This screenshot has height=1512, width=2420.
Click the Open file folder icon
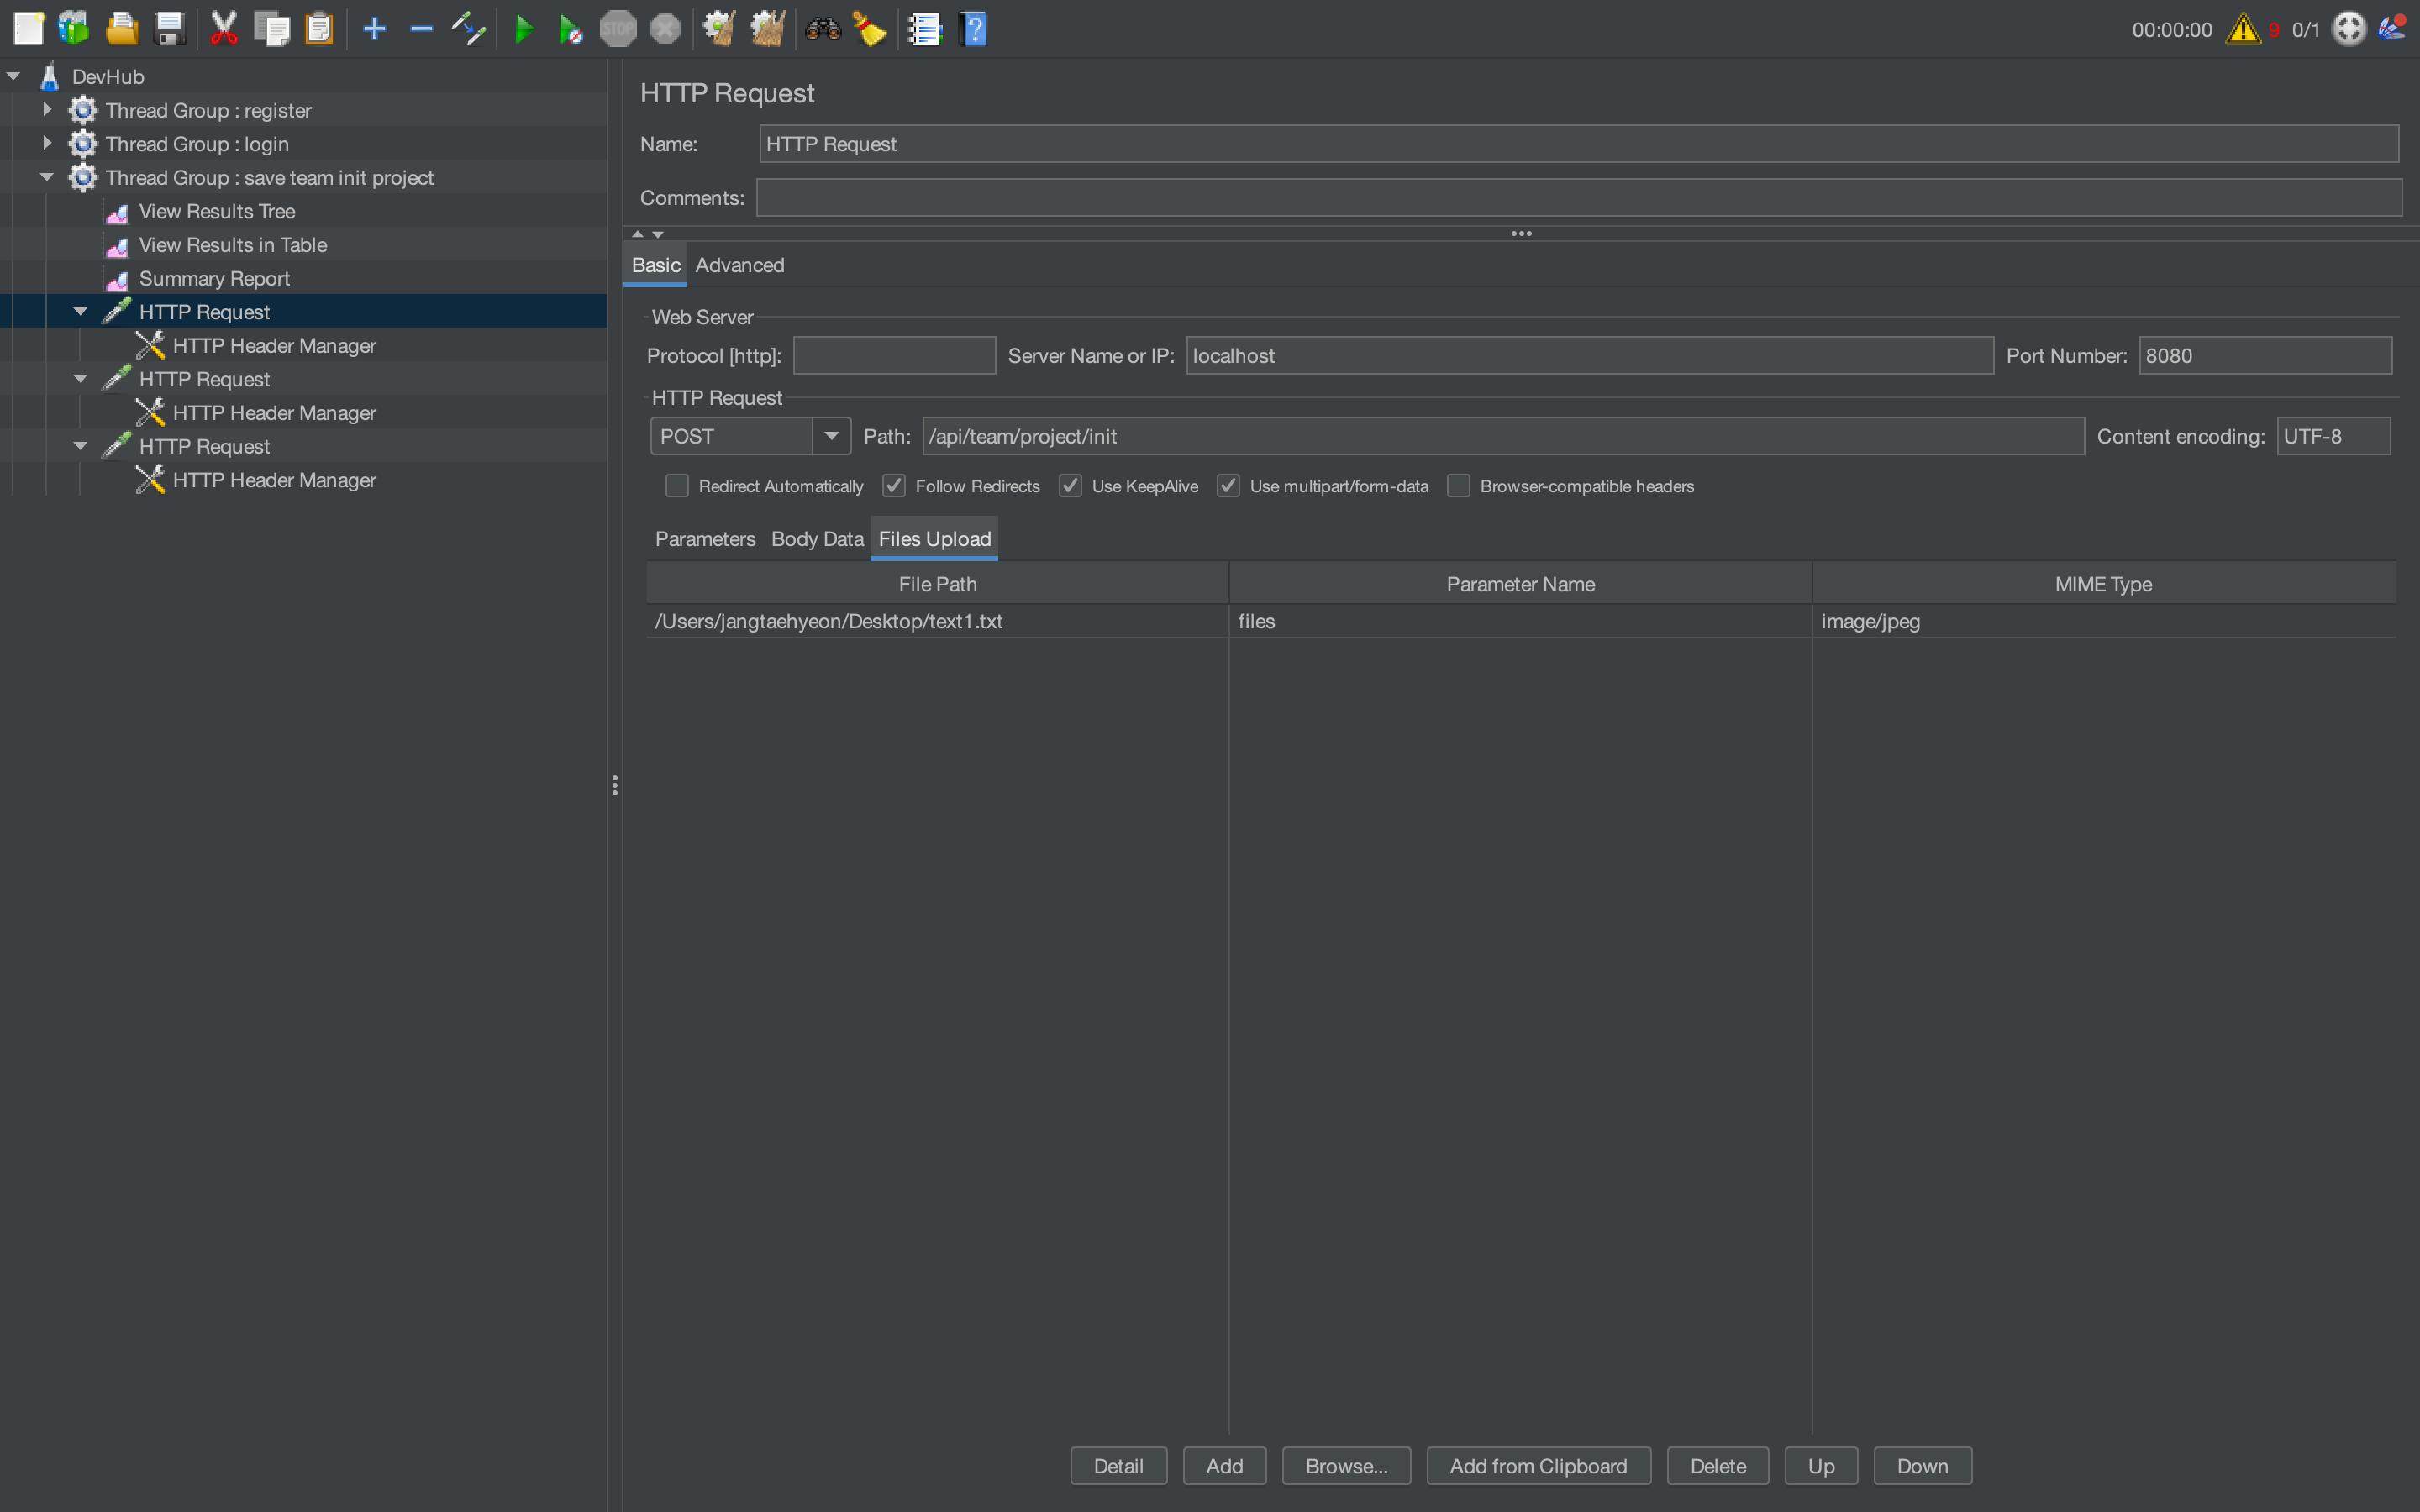pyautogui.click(x=122, y=29)
